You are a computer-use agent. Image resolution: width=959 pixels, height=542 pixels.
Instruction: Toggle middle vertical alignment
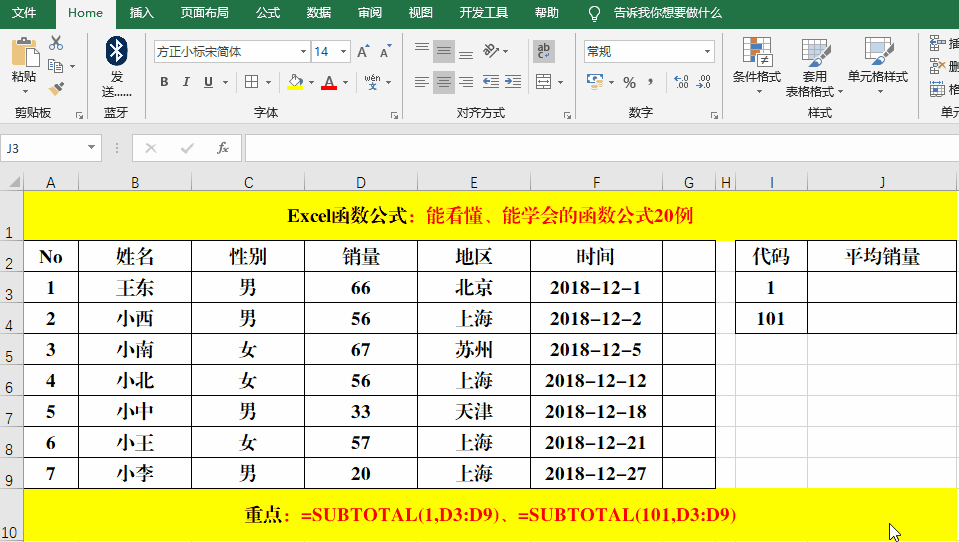pos(444,51)
